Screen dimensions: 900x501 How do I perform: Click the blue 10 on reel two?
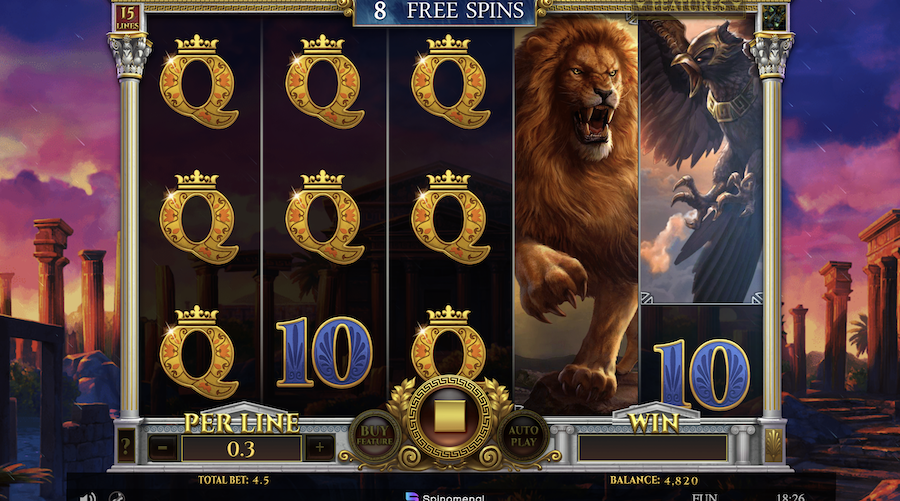pyautogui.click(x=324, y=351)
